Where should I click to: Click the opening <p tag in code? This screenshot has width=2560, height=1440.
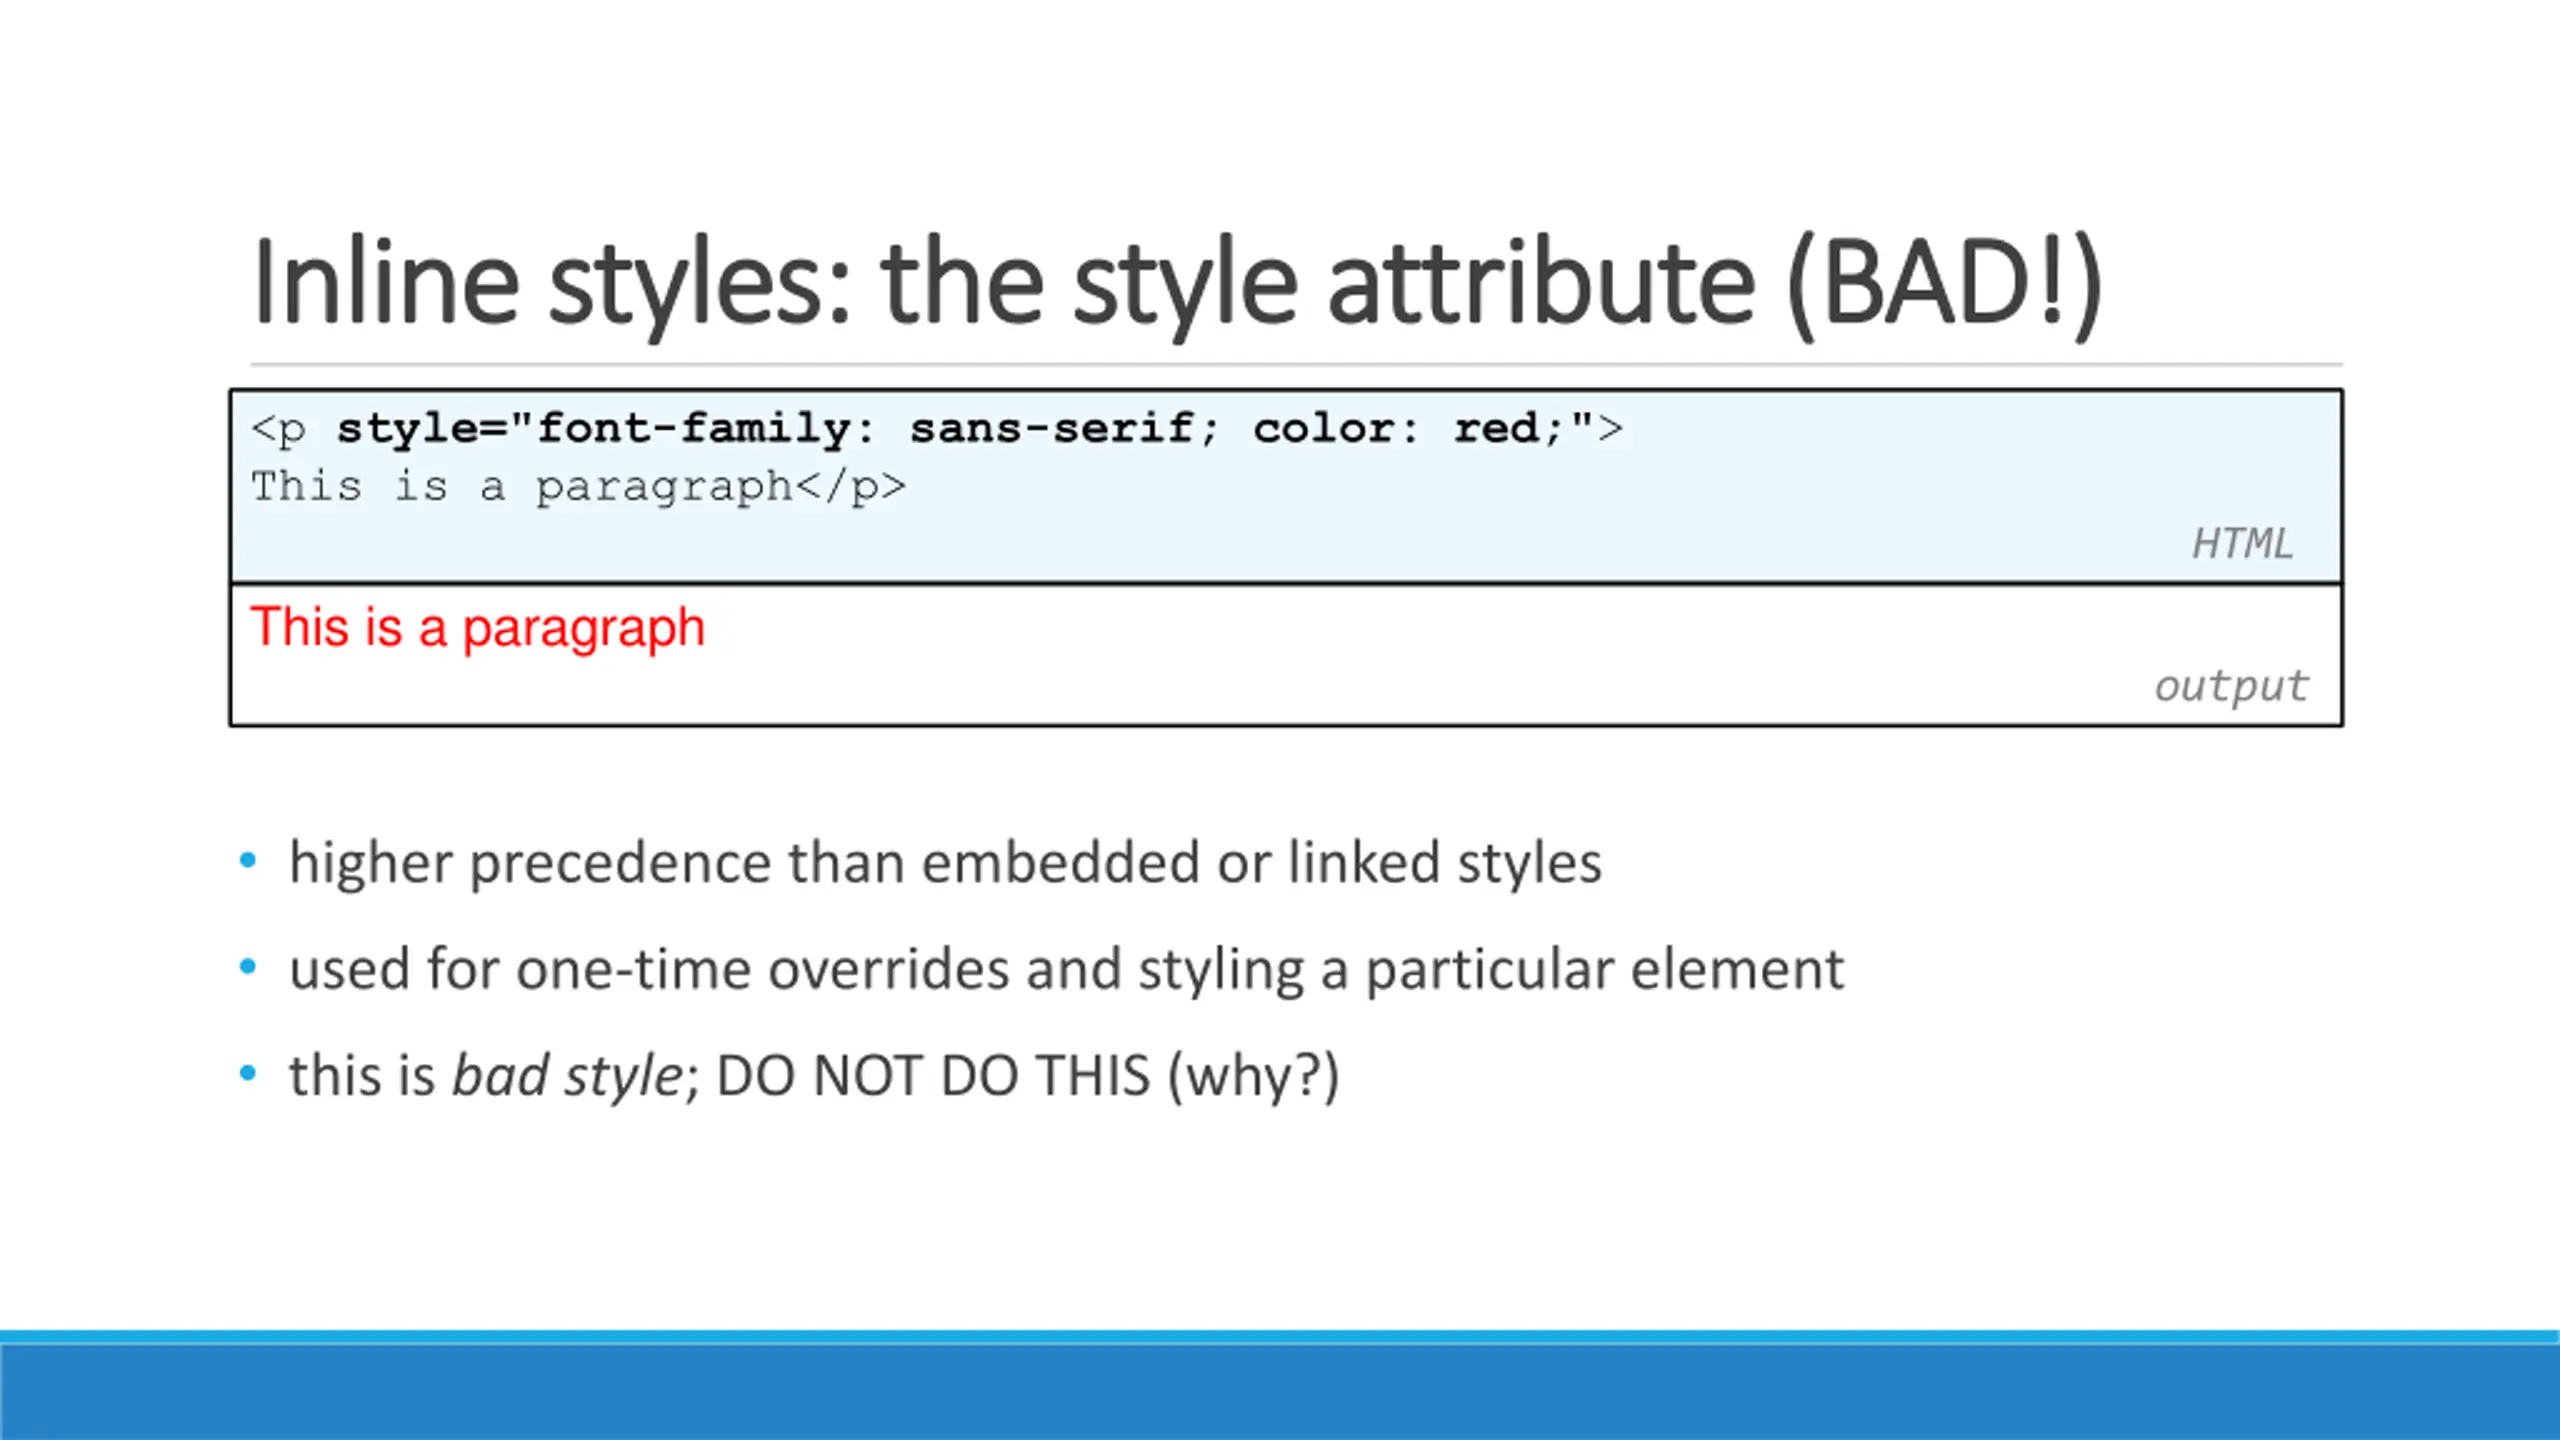pyautogui.click(x=279, y=429)
